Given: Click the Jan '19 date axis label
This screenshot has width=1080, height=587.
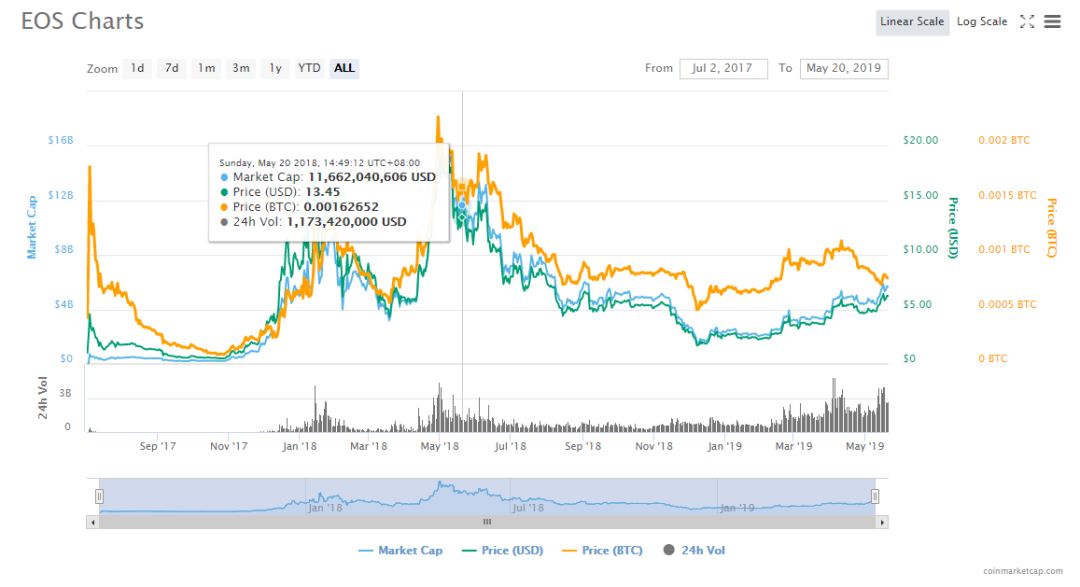Looking at the screenshot, I should (725, 446).
